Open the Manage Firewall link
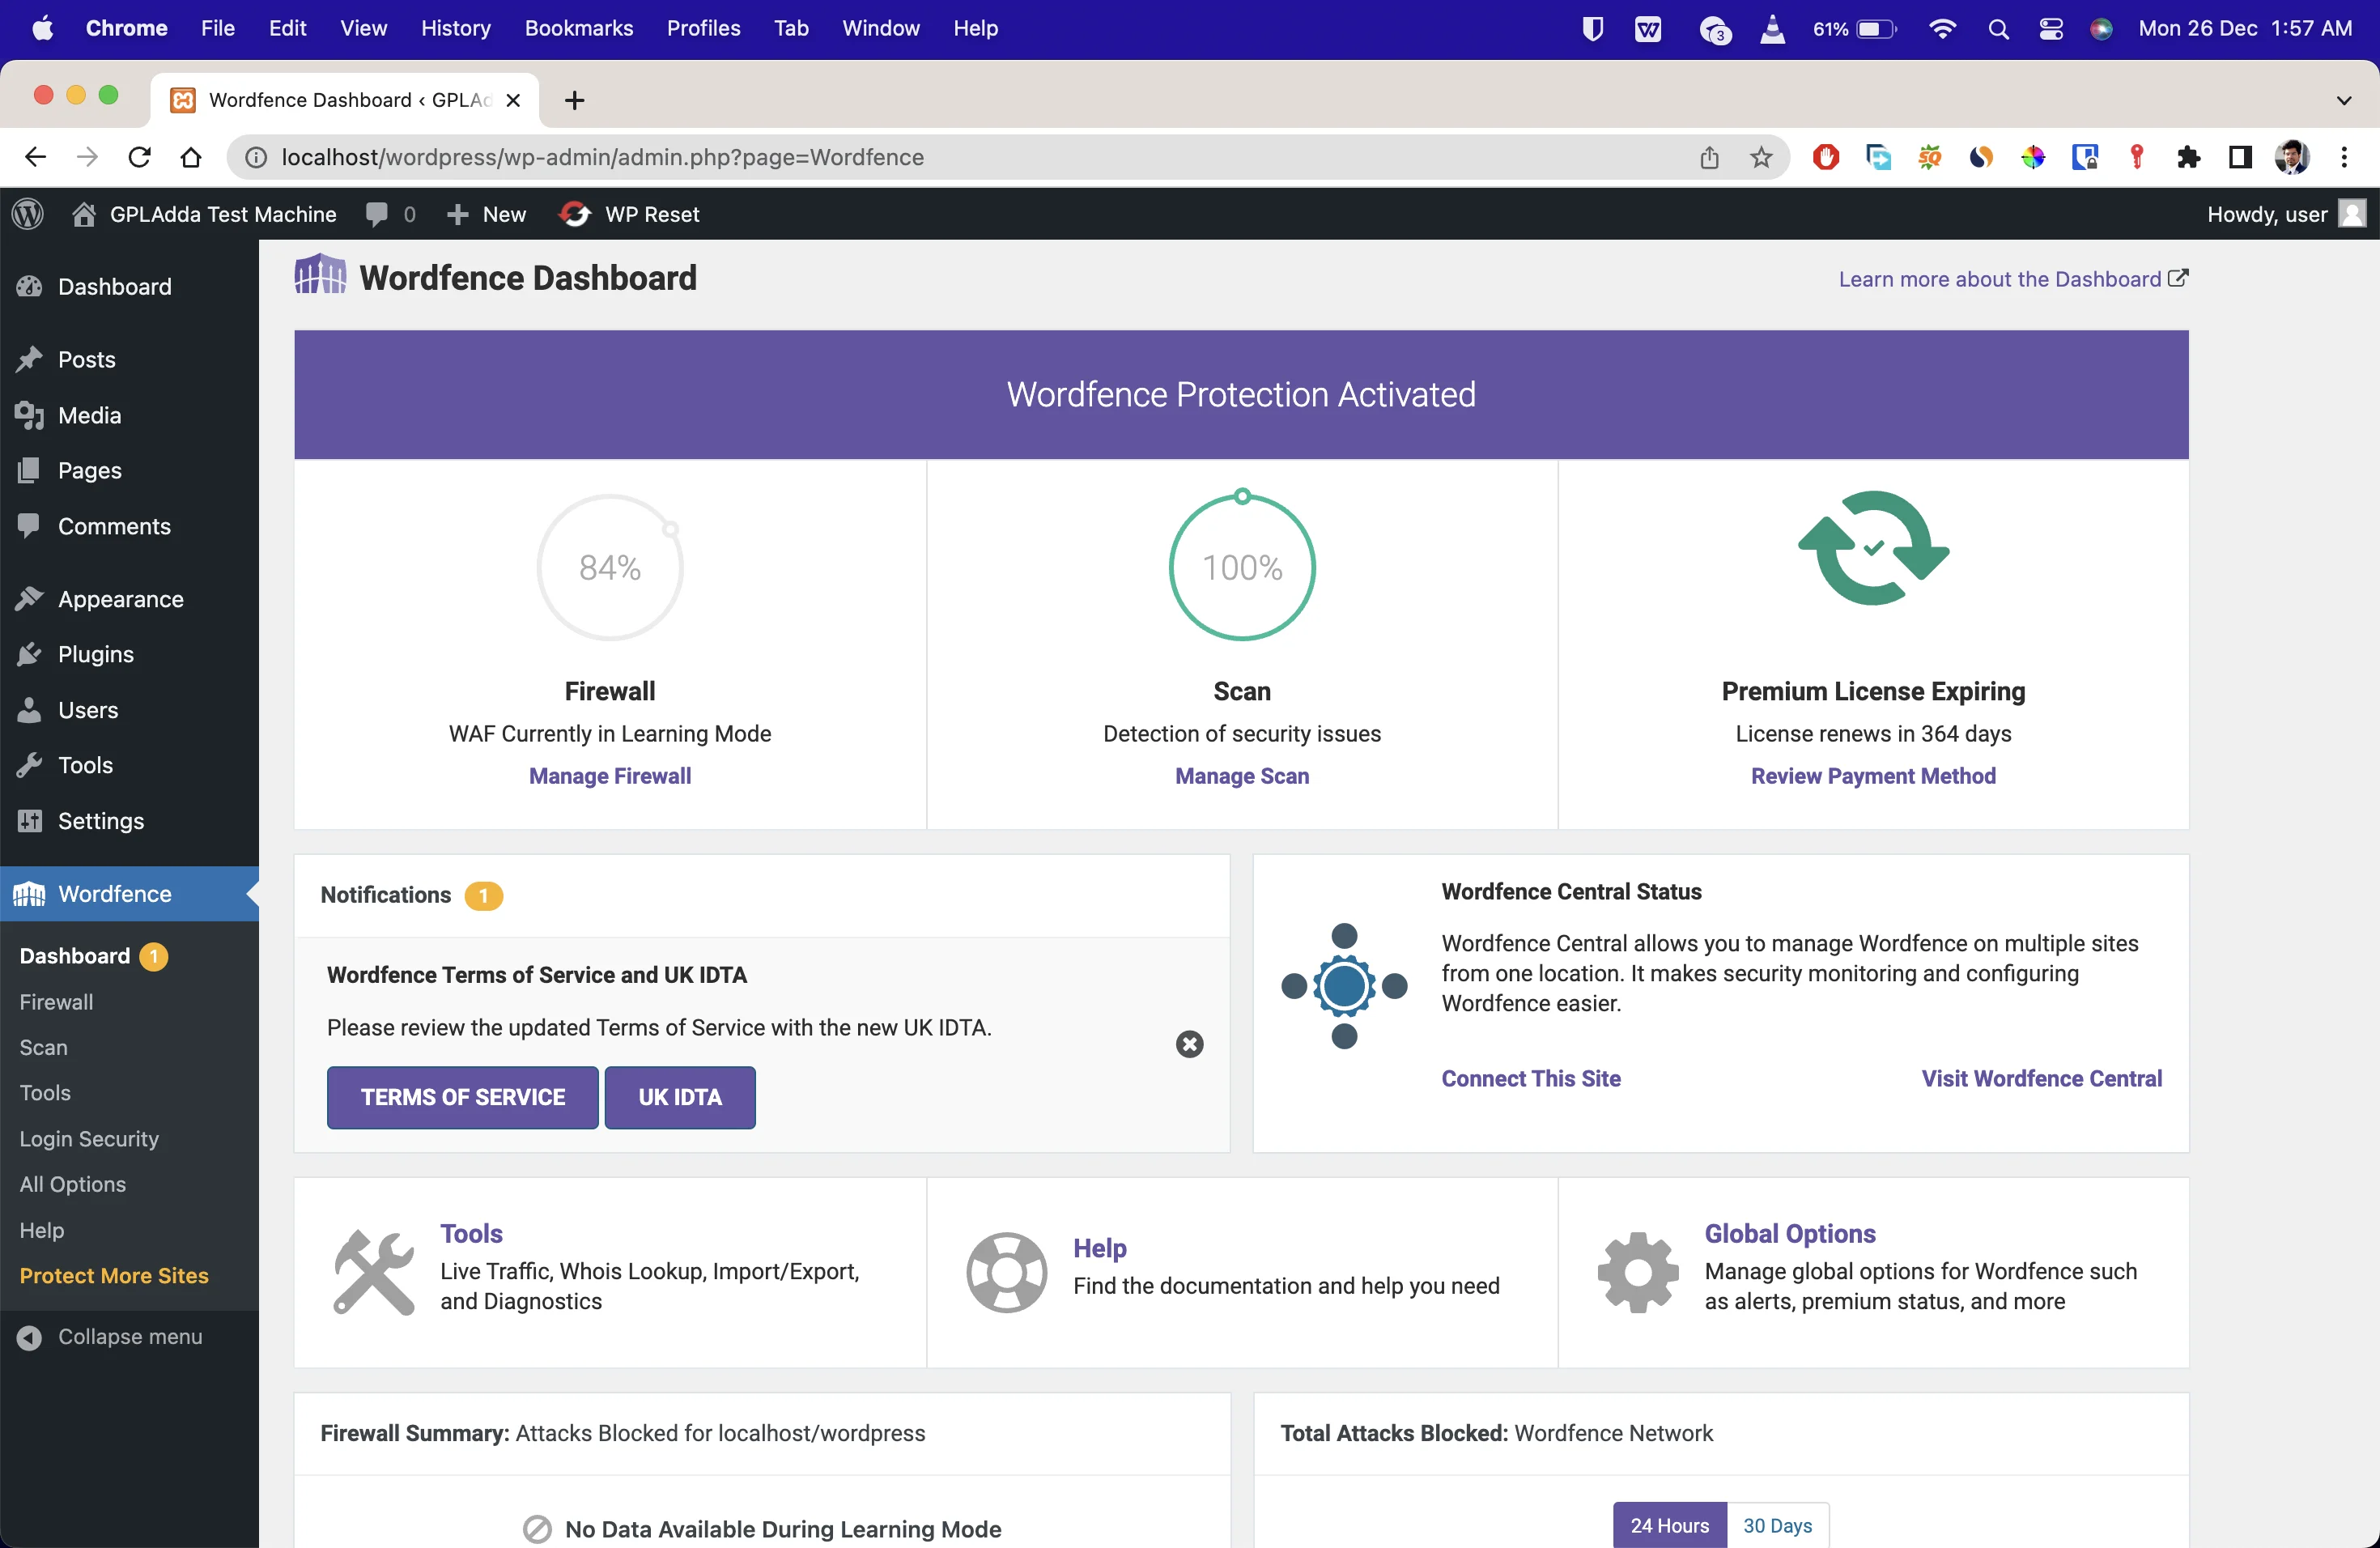 (610, 776)
